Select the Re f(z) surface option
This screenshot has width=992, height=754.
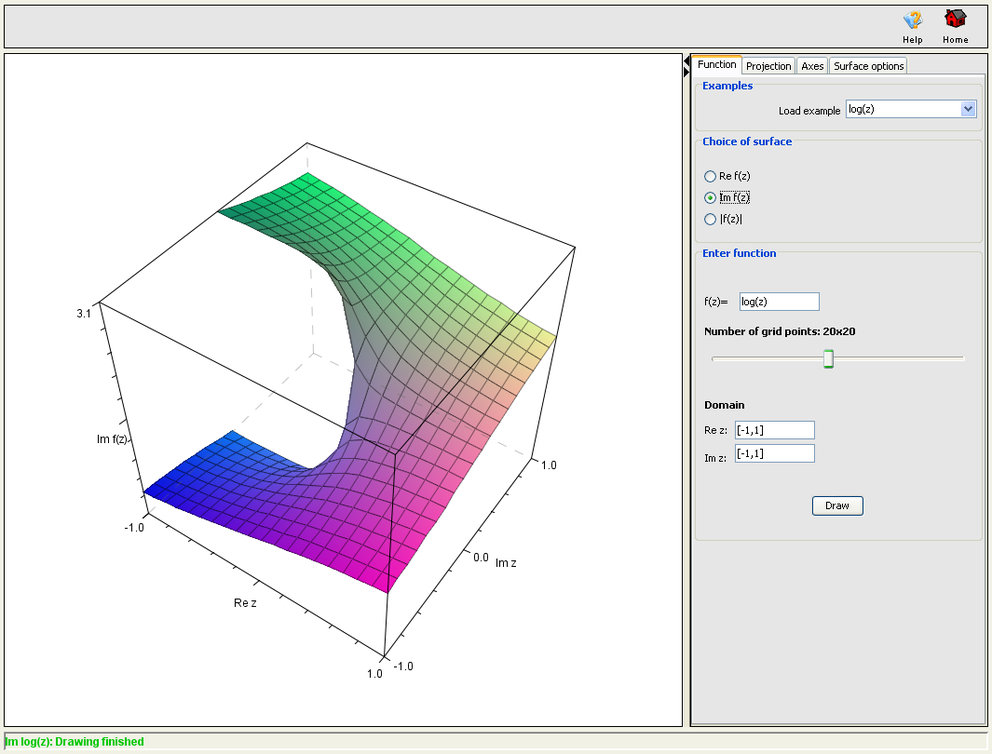pos(711,176)
